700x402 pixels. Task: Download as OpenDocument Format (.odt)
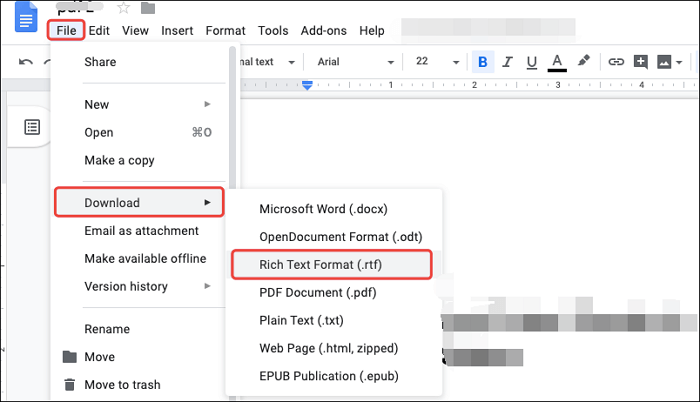coord(334,237)
